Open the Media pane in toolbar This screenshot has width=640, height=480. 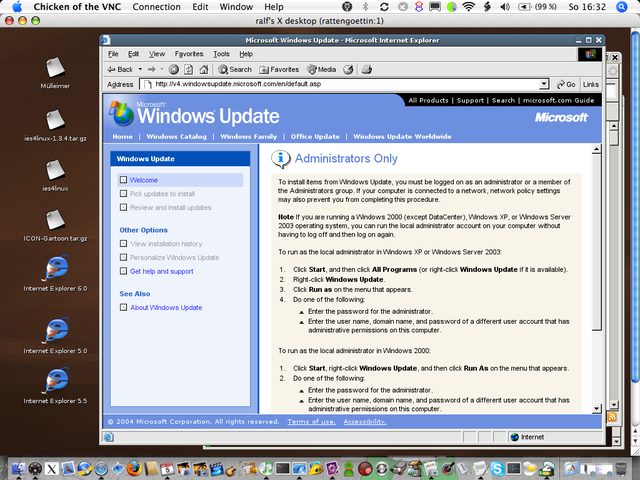tap(322, 69)
